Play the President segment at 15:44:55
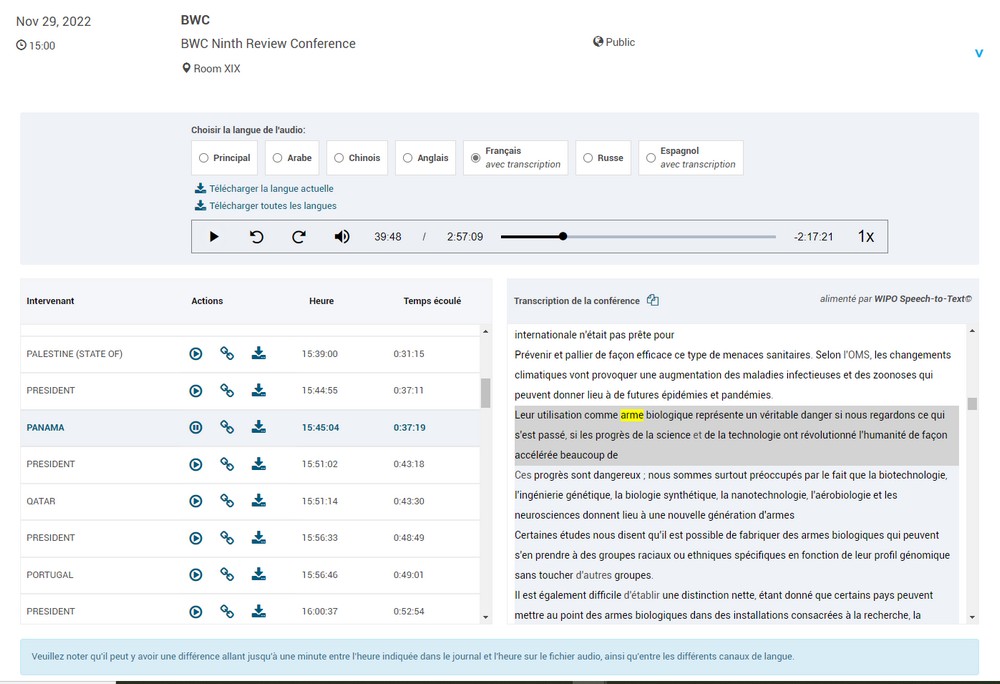 click(x=196, y=391)
